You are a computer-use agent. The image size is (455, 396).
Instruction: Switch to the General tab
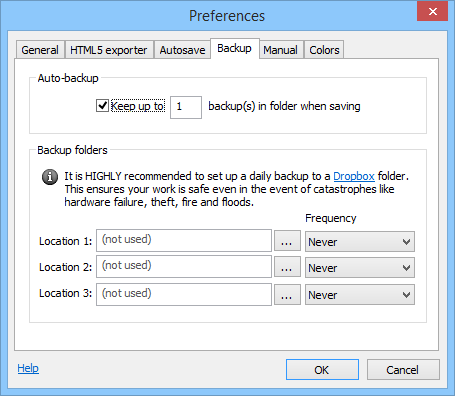(40, 50)
